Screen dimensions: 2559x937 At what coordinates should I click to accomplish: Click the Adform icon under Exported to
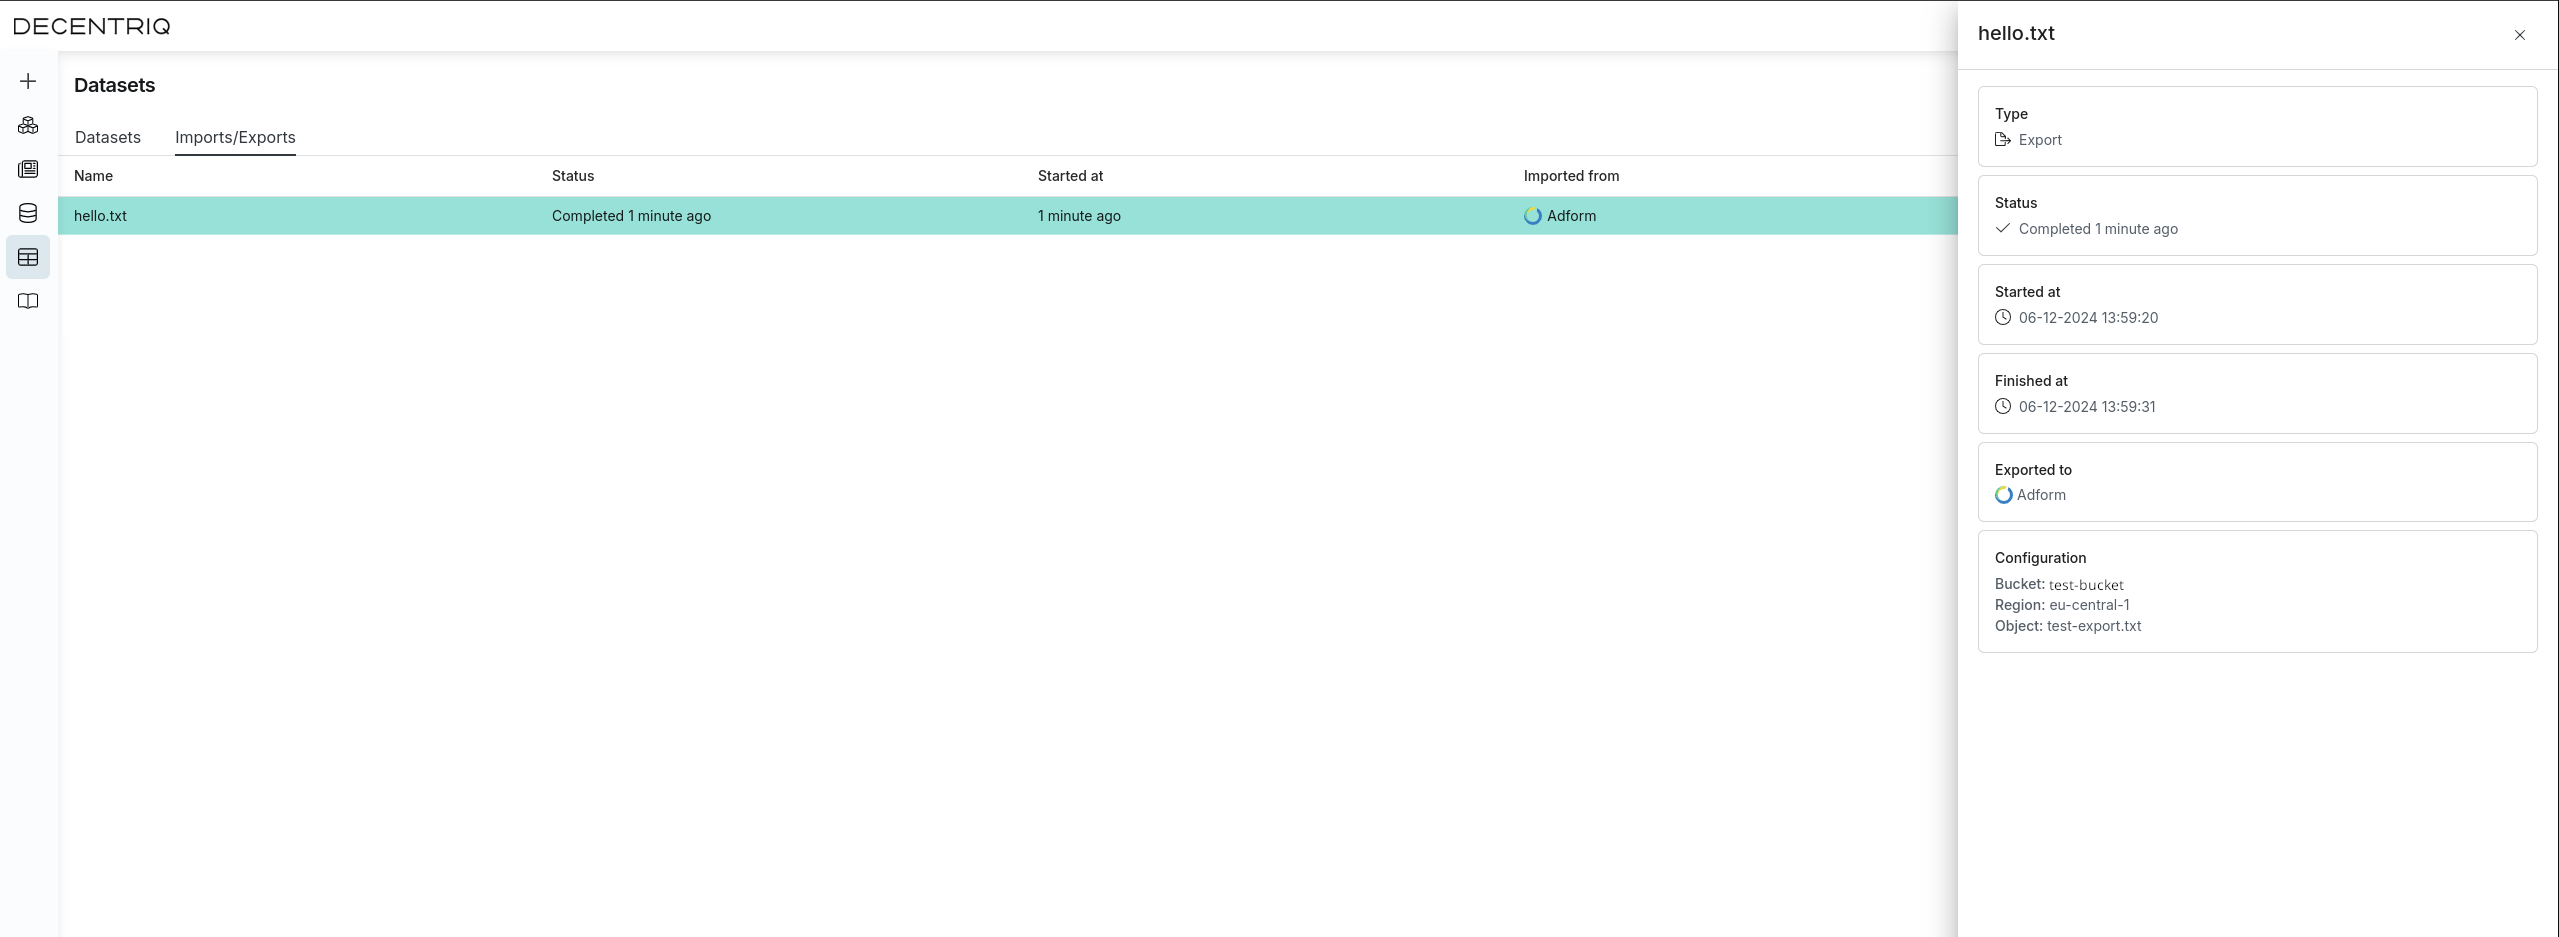[2003, 495]
